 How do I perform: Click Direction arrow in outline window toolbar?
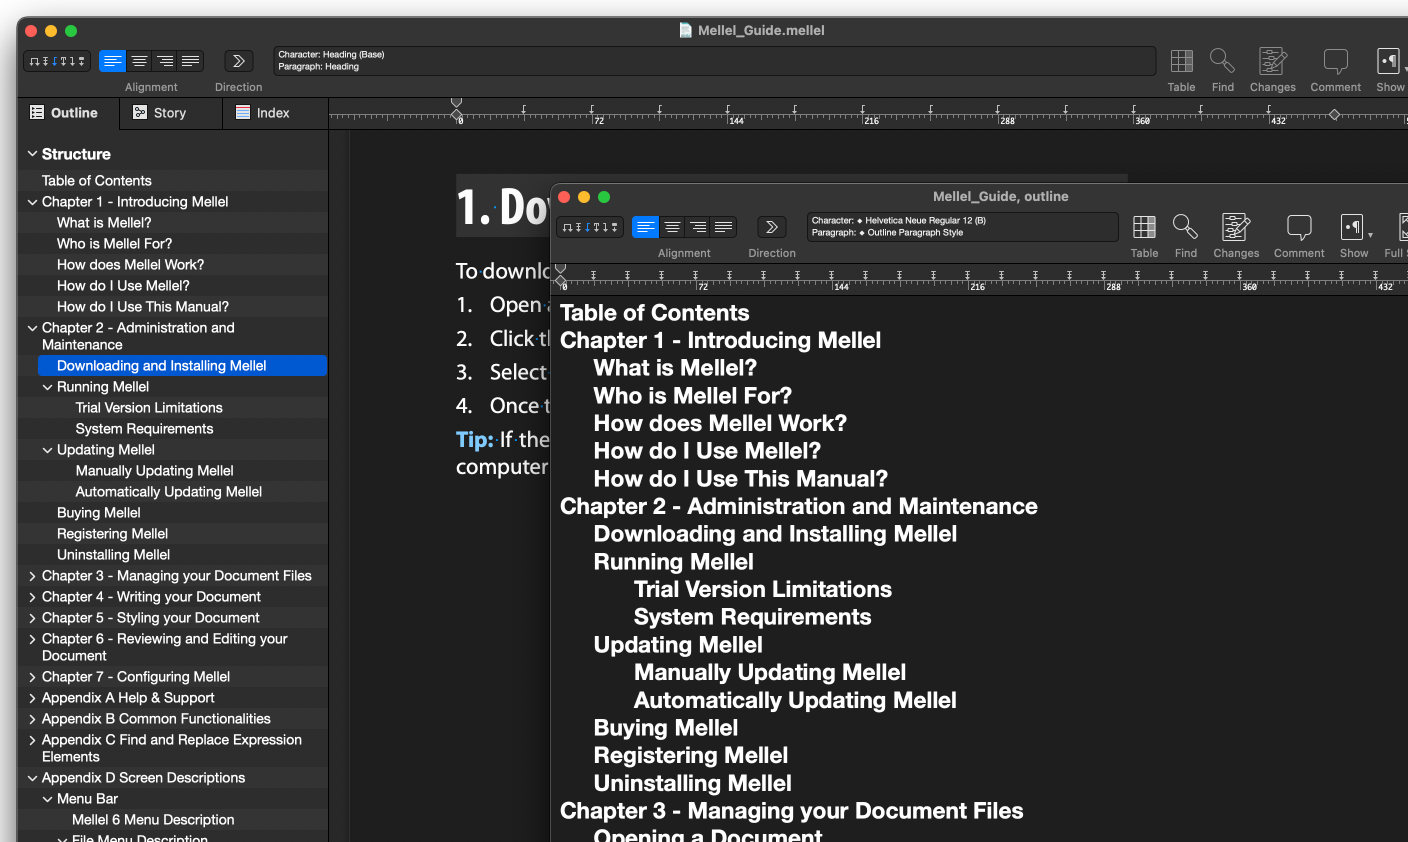[x=772, y=227]
